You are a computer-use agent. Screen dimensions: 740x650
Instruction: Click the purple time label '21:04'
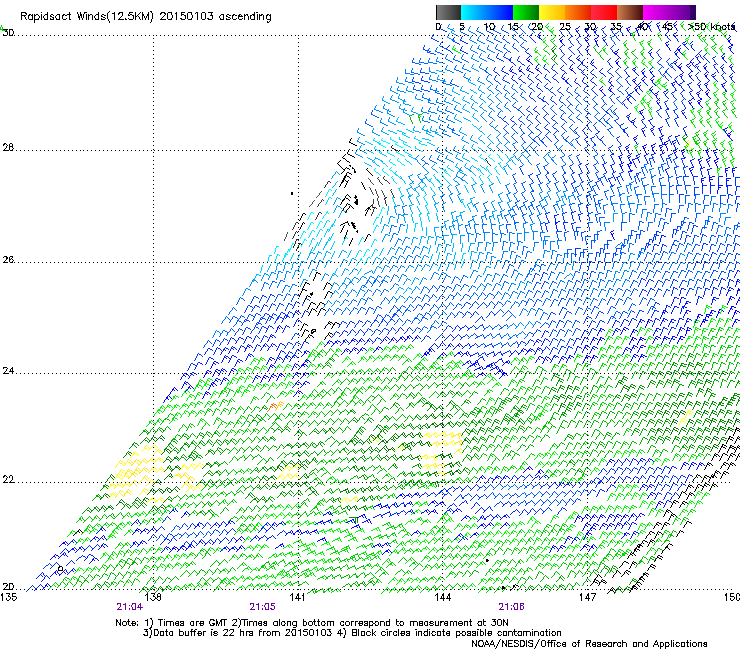click(129, 607)
